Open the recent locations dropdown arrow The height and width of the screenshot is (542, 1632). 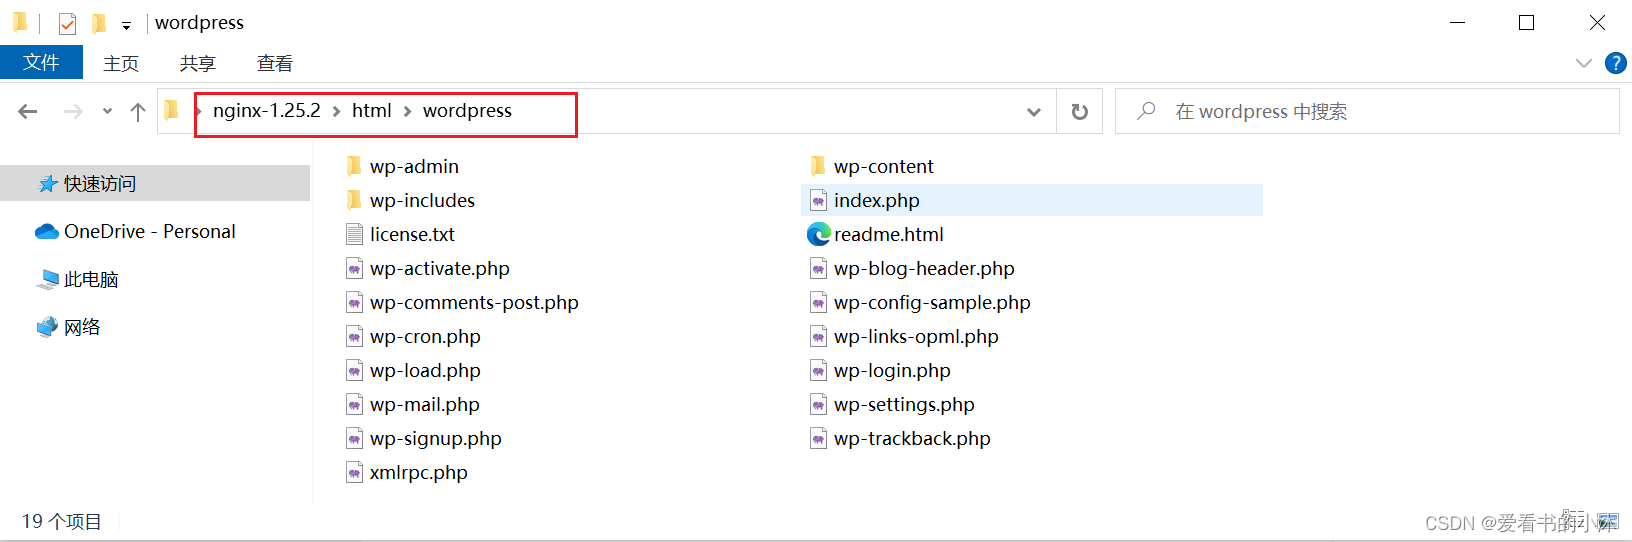point(107,111)
